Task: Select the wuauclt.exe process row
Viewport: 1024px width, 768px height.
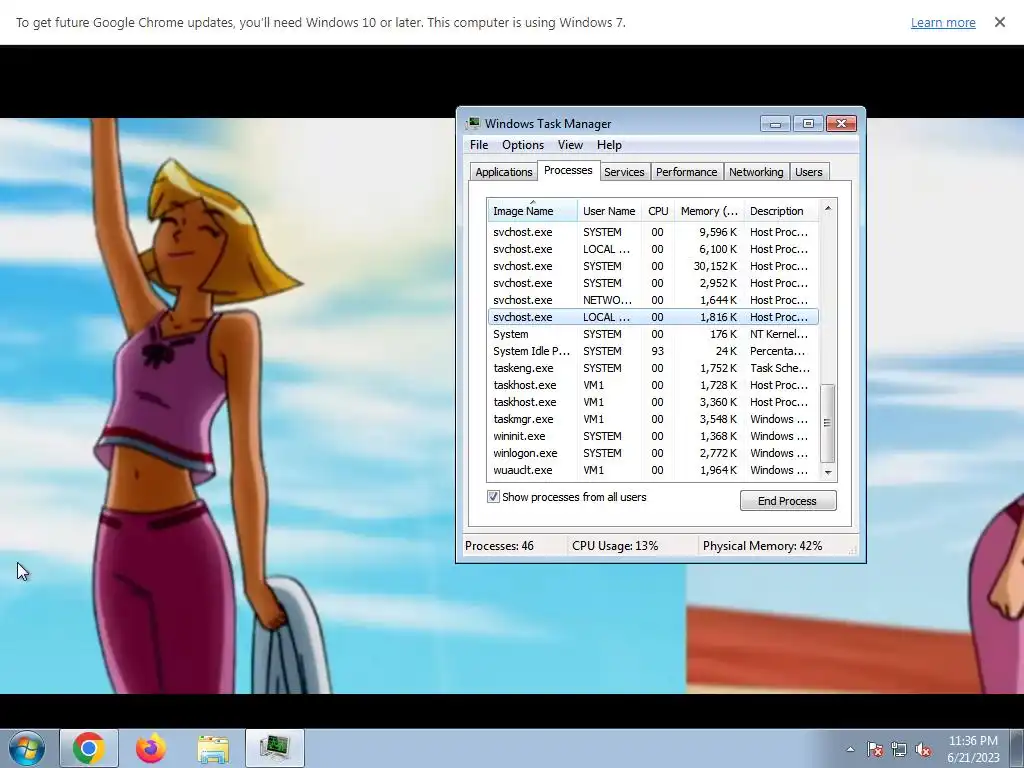Action: pyautogui.click(x=653, y=470)
